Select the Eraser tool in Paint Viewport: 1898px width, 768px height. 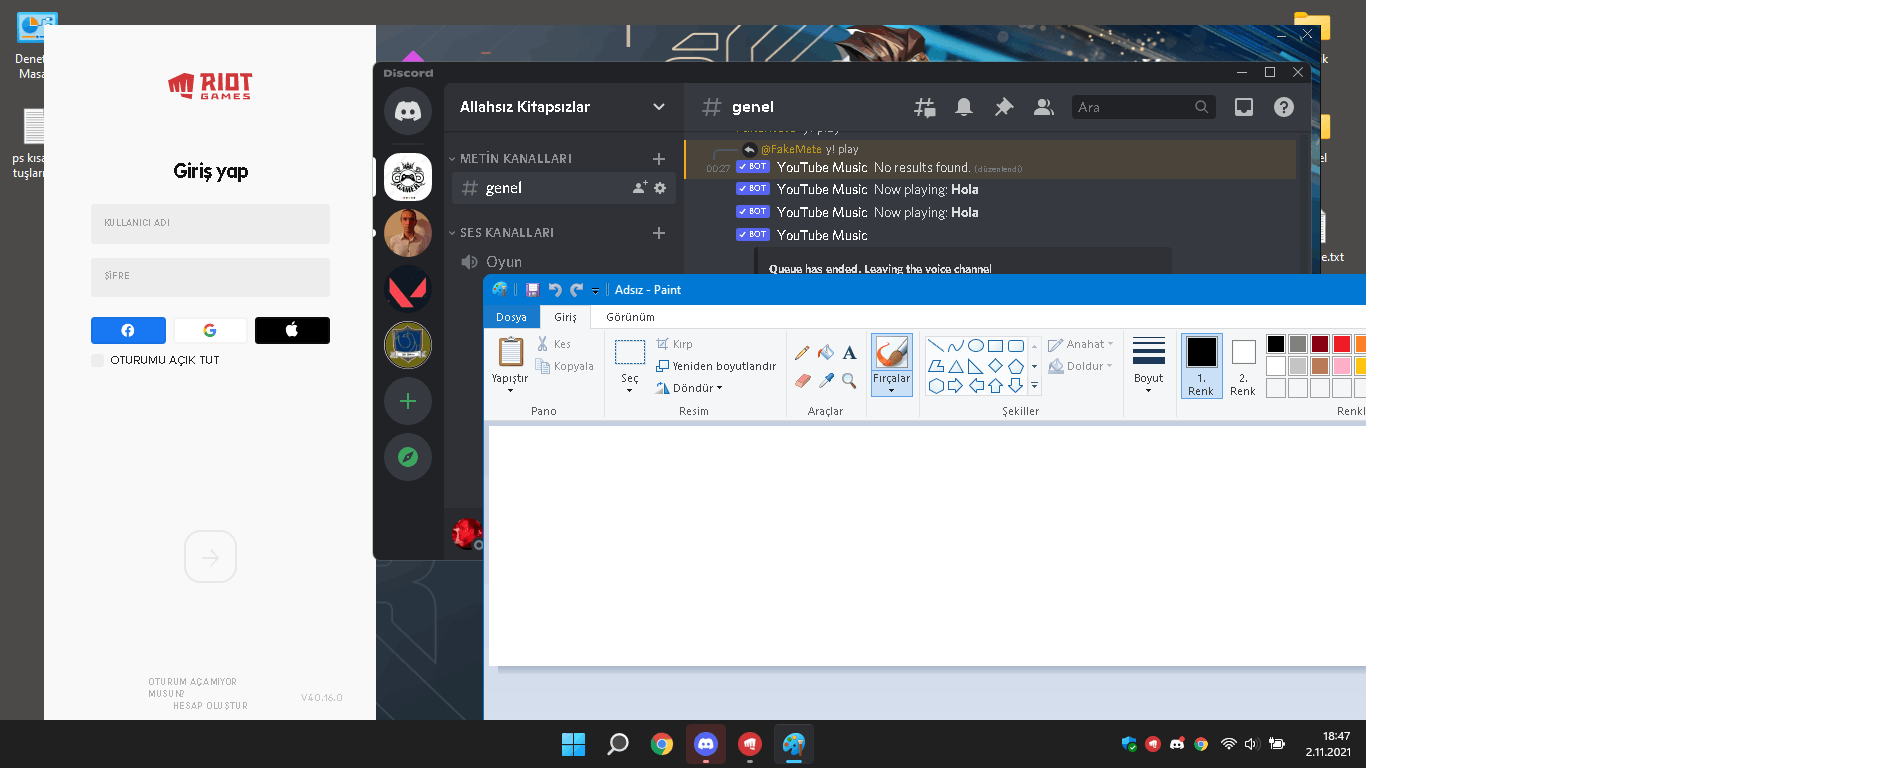tap(802, 380)
